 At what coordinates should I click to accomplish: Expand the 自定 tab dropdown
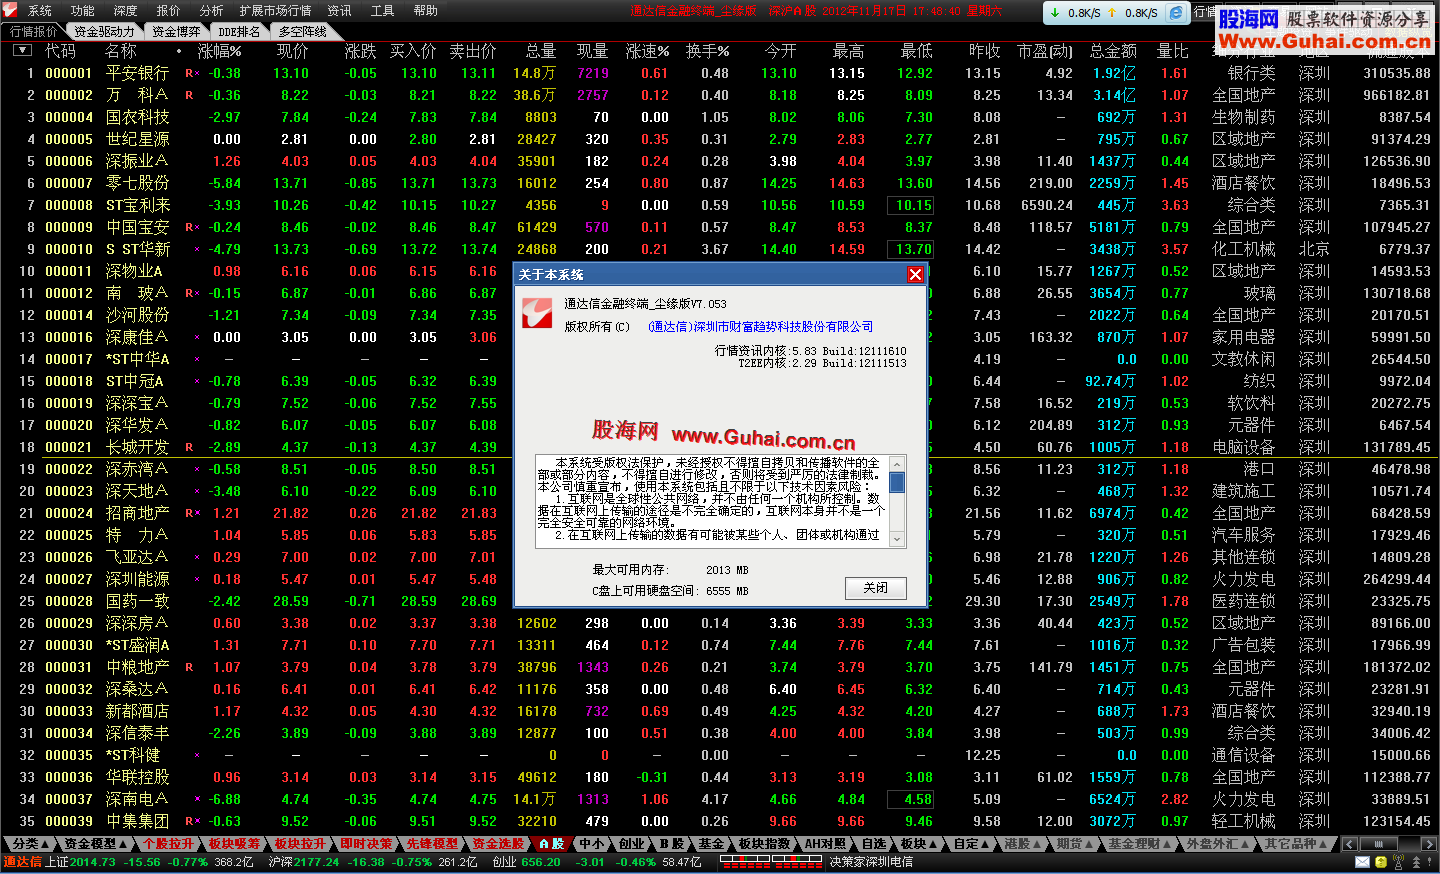(x=971, y=844)
